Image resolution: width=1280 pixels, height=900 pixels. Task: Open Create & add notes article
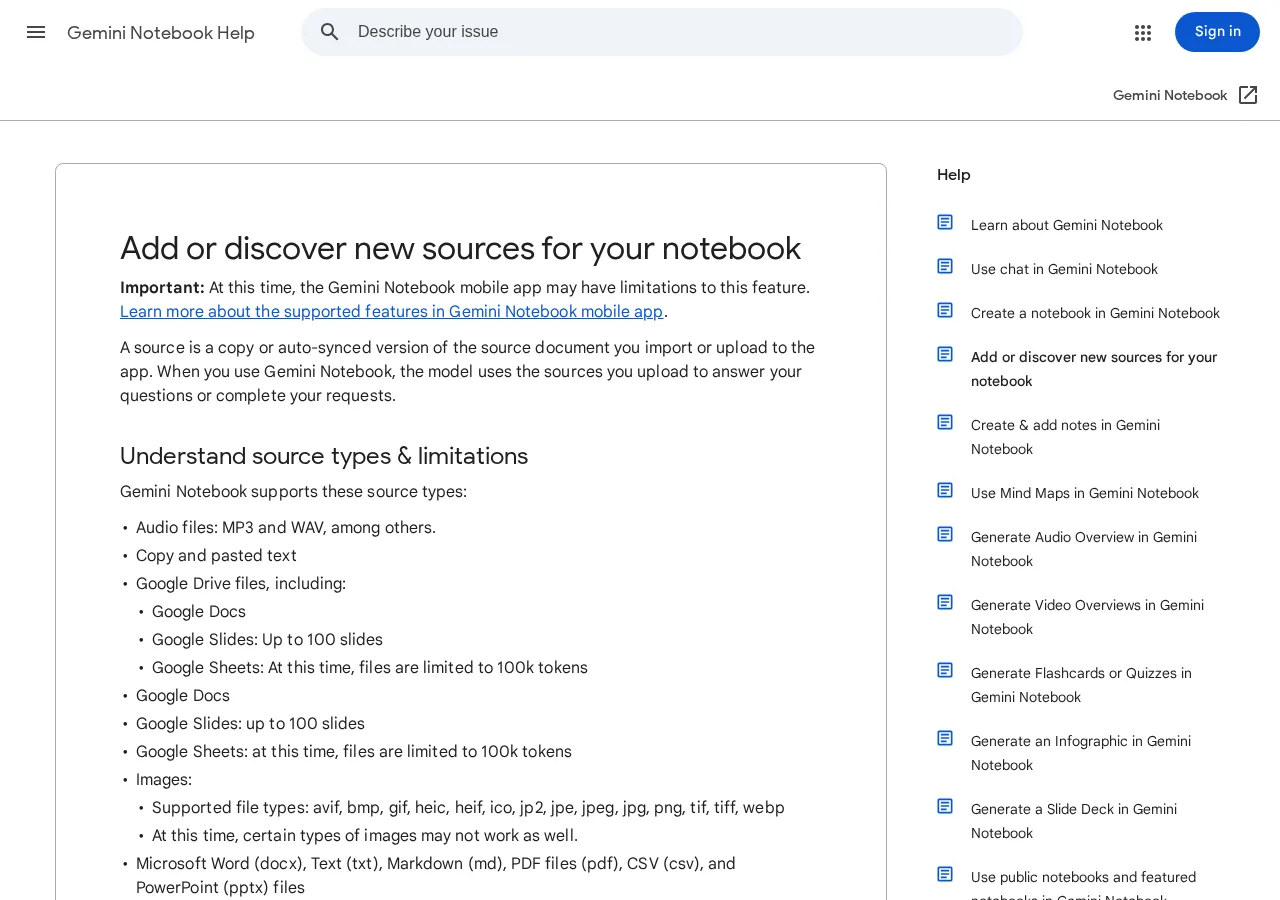[x=1066, y=437]
